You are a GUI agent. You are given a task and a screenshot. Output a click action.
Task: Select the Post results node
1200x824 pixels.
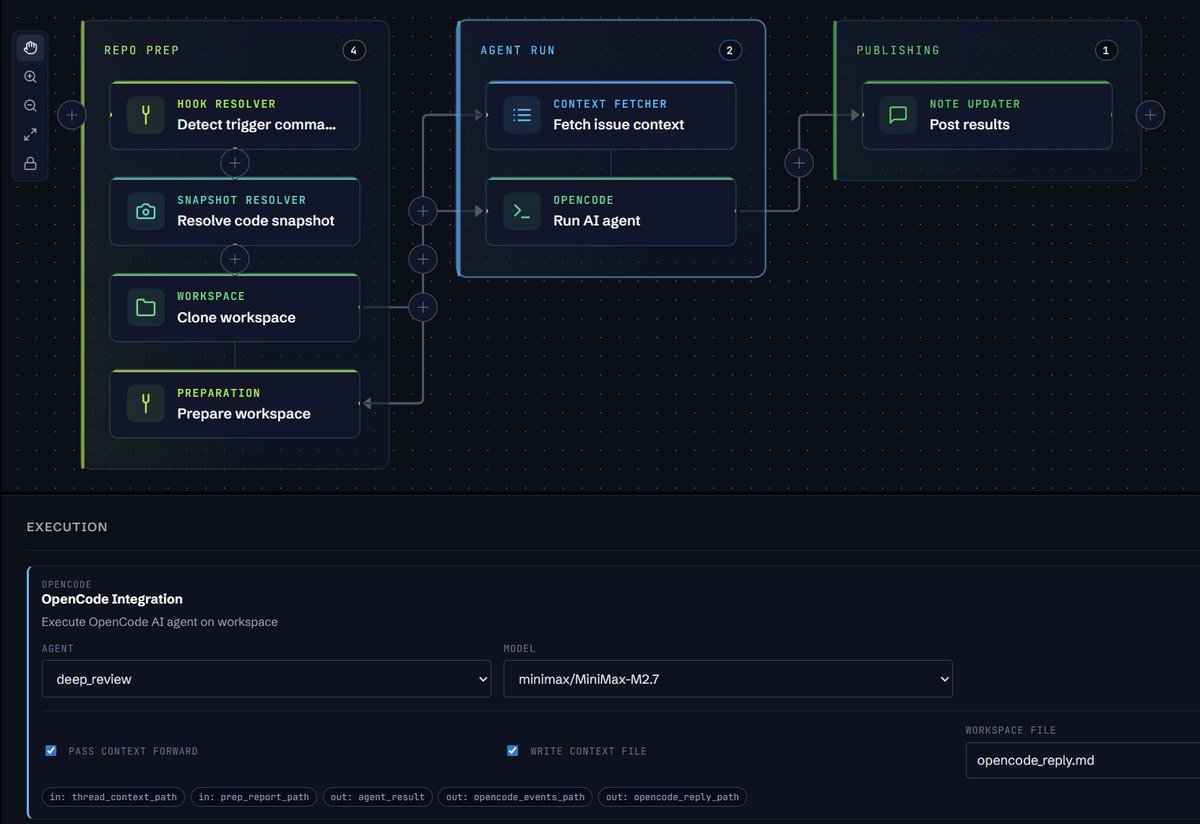pos(986,115)
